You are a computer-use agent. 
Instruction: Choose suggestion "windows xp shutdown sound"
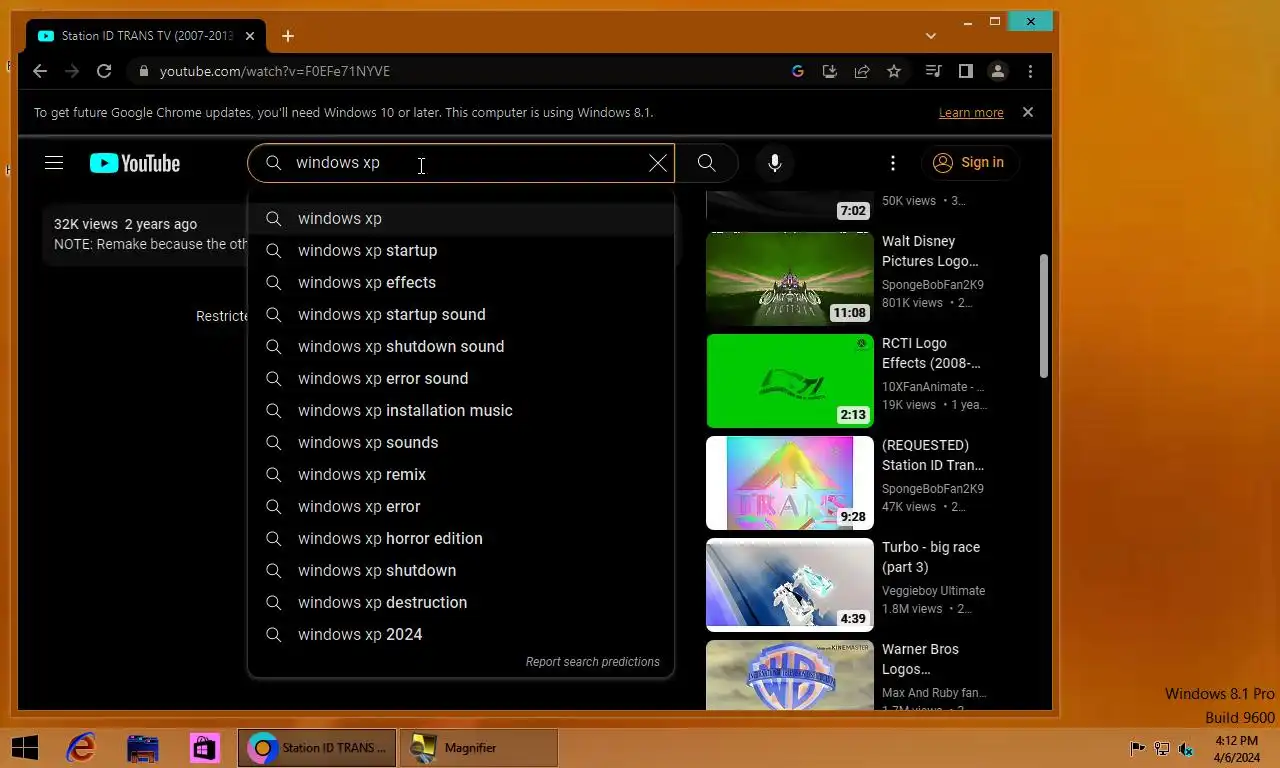[460, 346]
